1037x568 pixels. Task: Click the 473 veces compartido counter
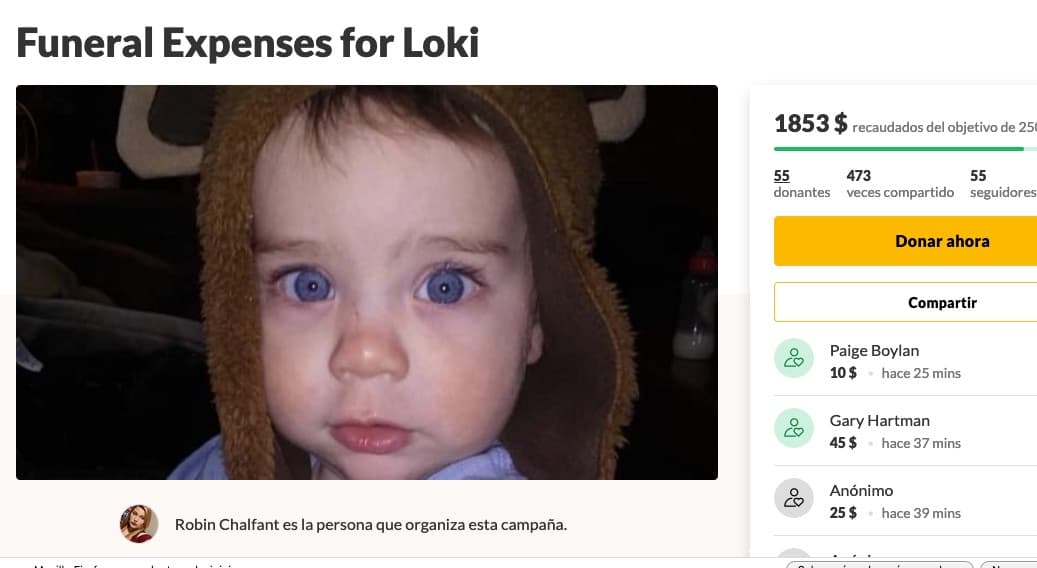click(x=899, y=183)
